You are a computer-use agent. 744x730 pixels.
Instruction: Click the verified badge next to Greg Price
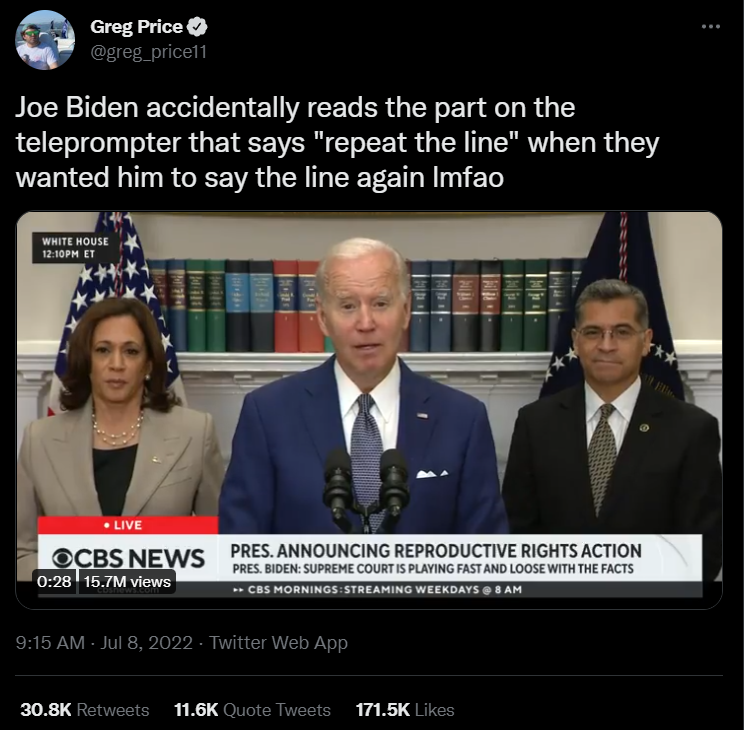[197, 27]
